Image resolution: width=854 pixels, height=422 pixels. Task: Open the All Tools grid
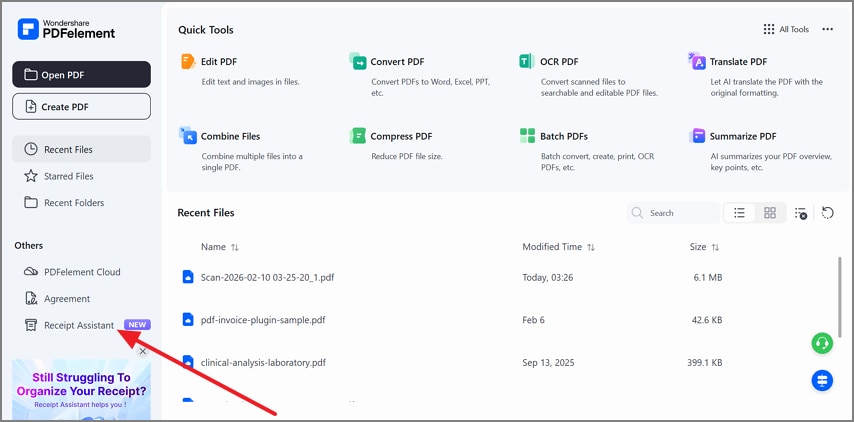pos(785,30)
